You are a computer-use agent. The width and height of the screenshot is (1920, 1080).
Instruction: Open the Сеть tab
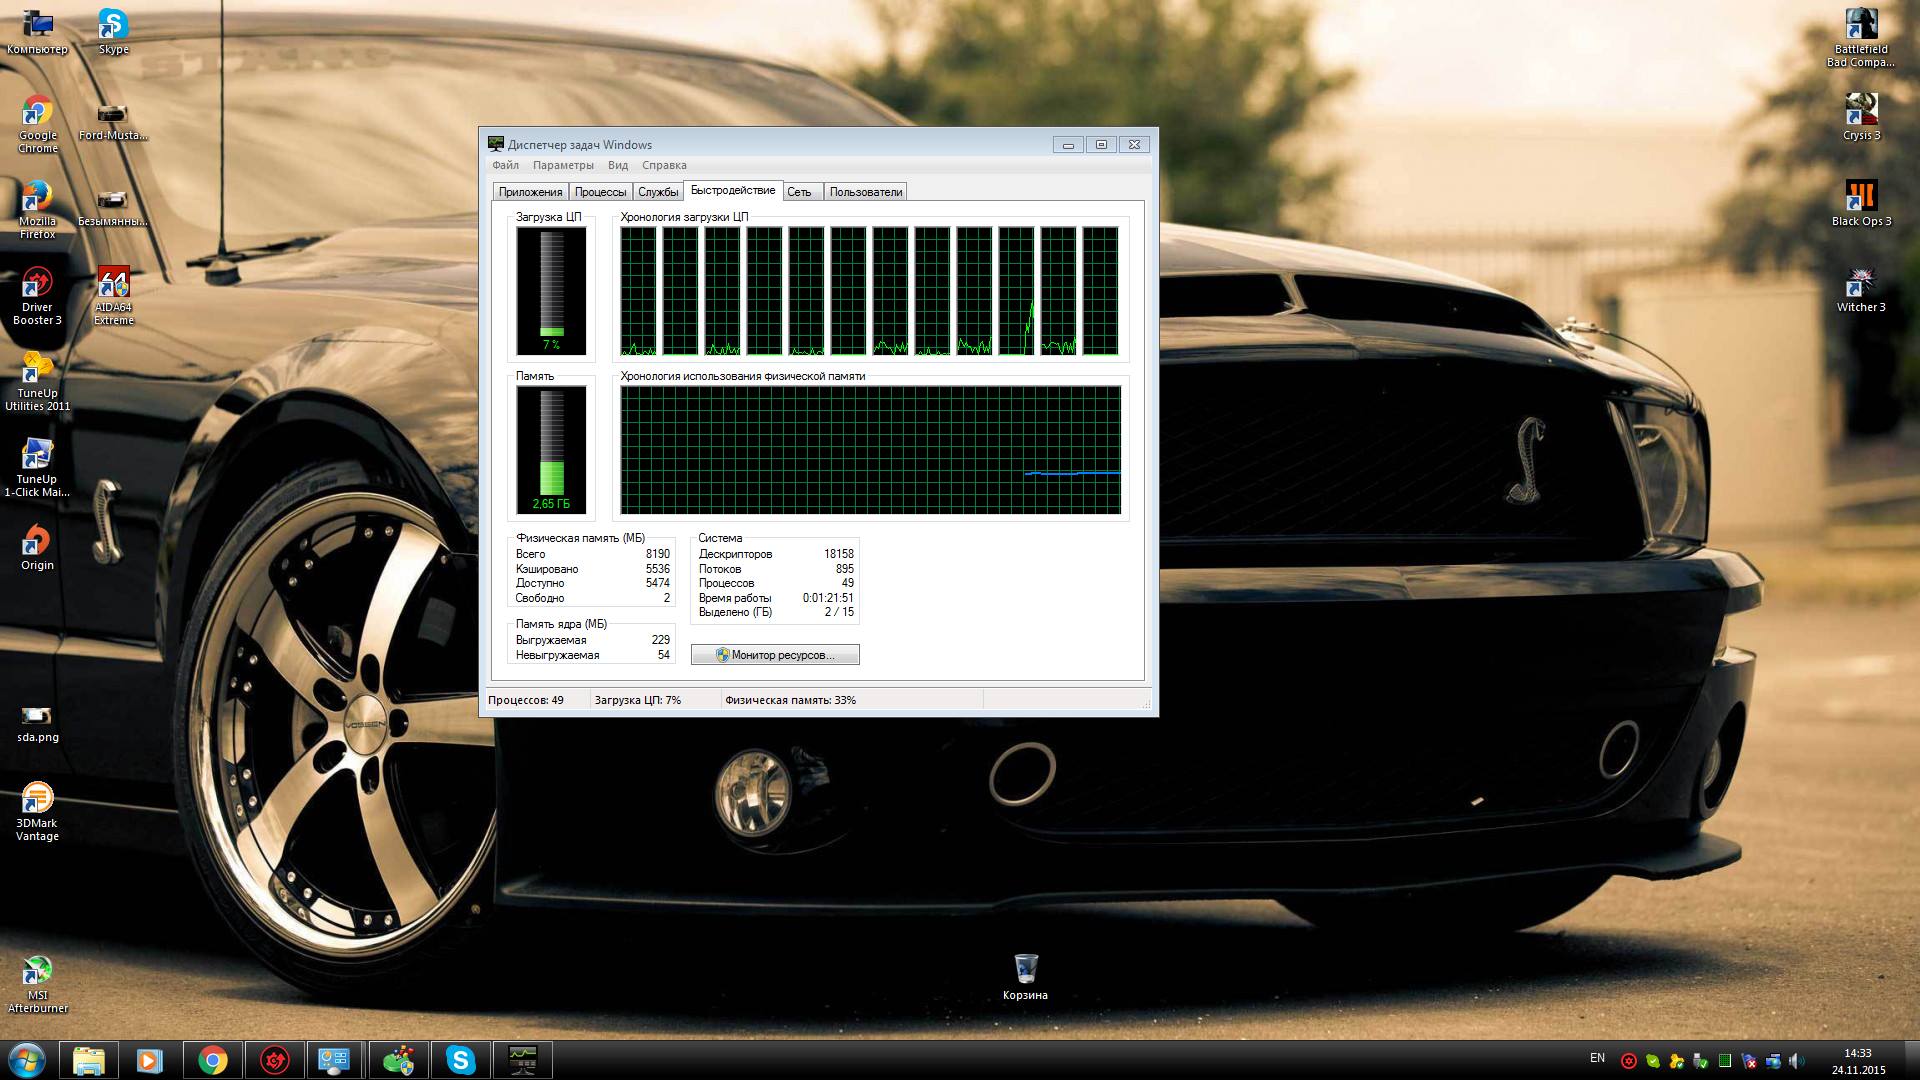tap(799, 192)
